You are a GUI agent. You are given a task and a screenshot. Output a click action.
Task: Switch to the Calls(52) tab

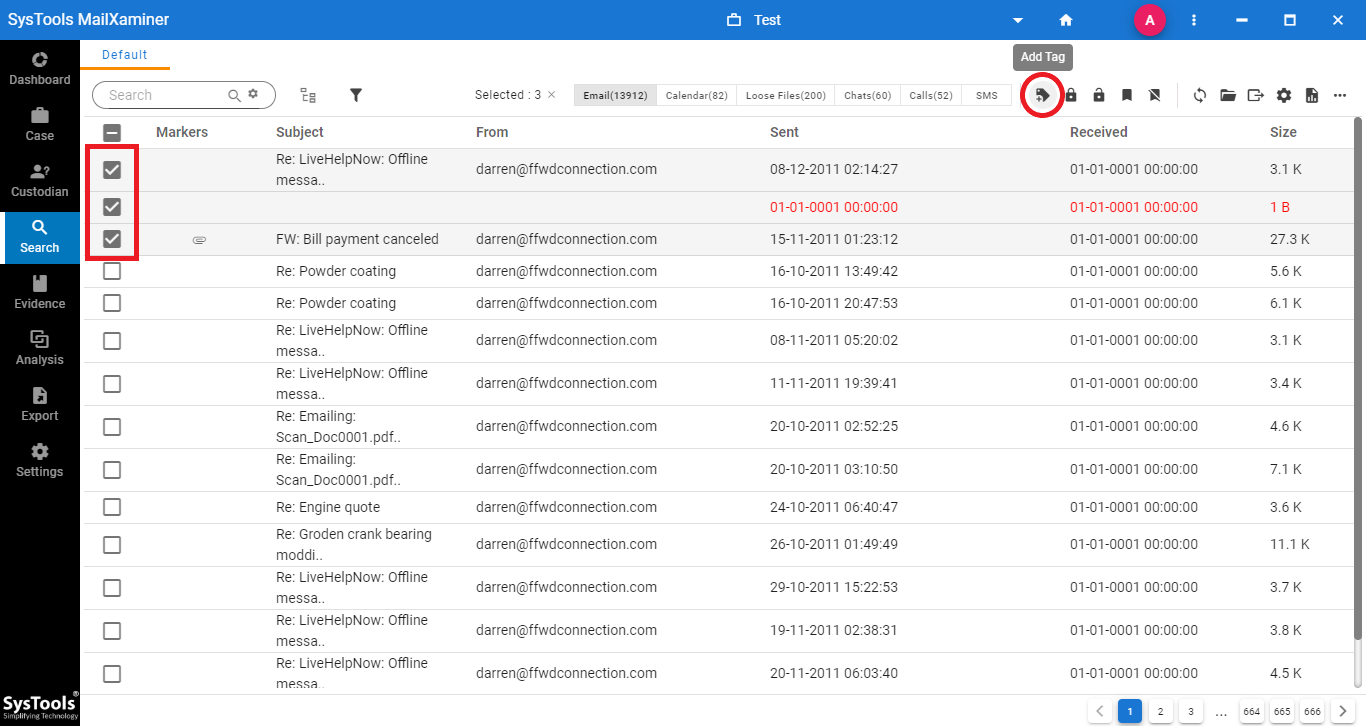click(930, 95)
